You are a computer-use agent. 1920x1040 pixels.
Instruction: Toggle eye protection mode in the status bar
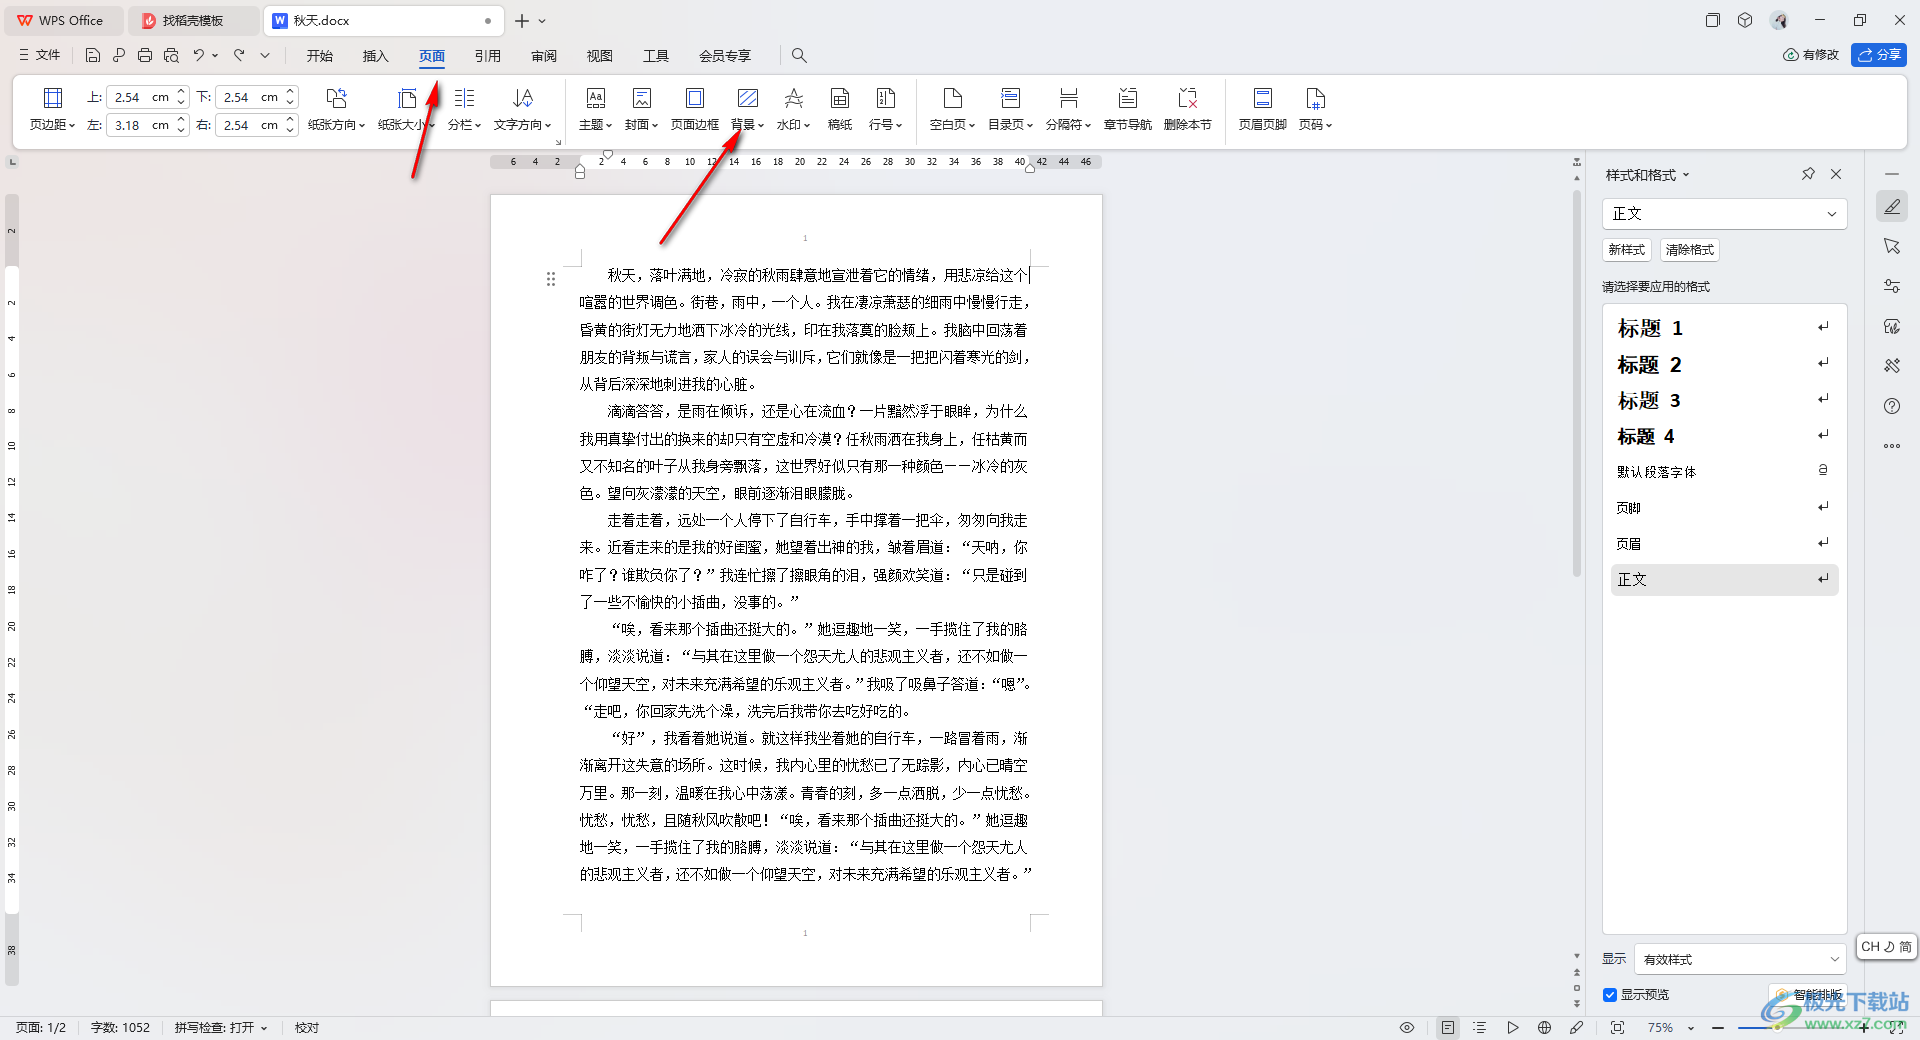(x=1407, y=1027)
